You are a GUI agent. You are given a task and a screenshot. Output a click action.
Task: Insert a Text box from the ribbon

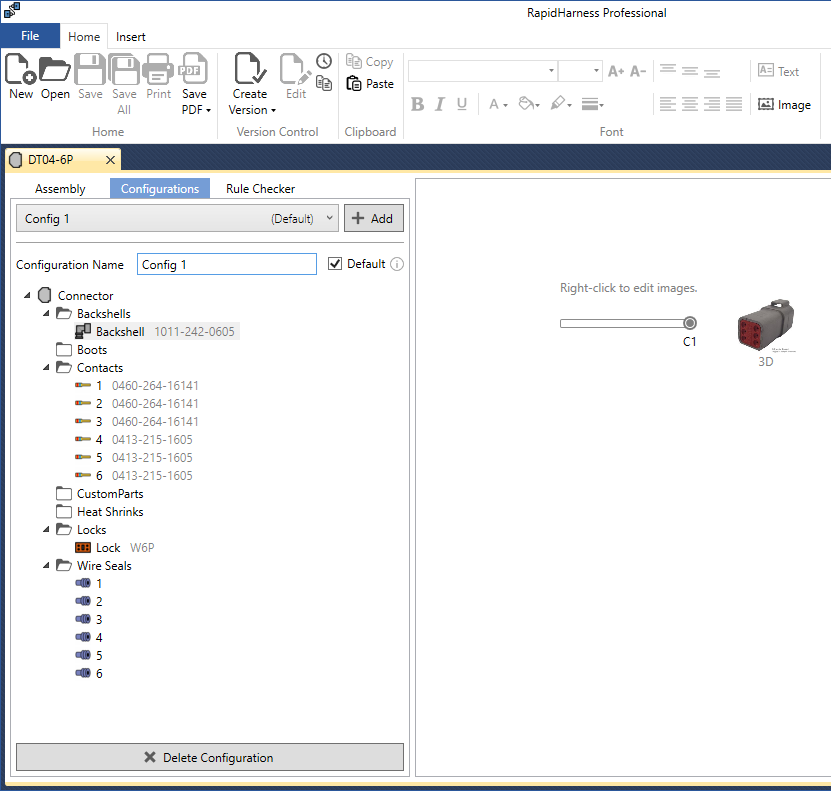click(x=779, y=71)
